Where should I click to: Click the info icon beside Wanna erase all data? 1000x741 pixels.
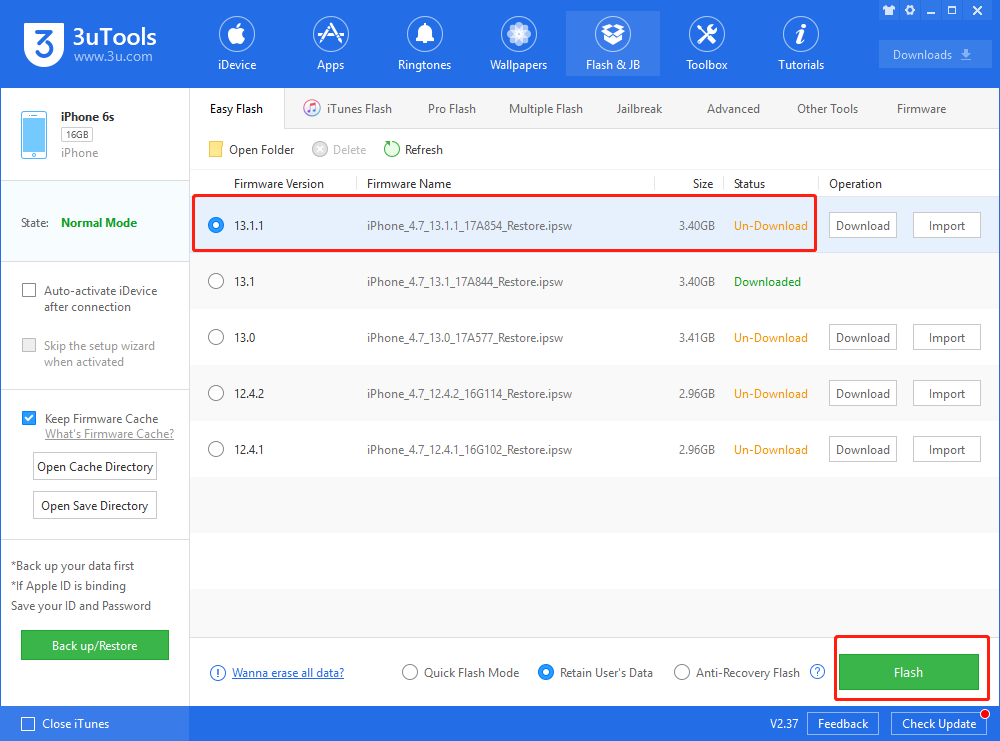click(217, 673)
